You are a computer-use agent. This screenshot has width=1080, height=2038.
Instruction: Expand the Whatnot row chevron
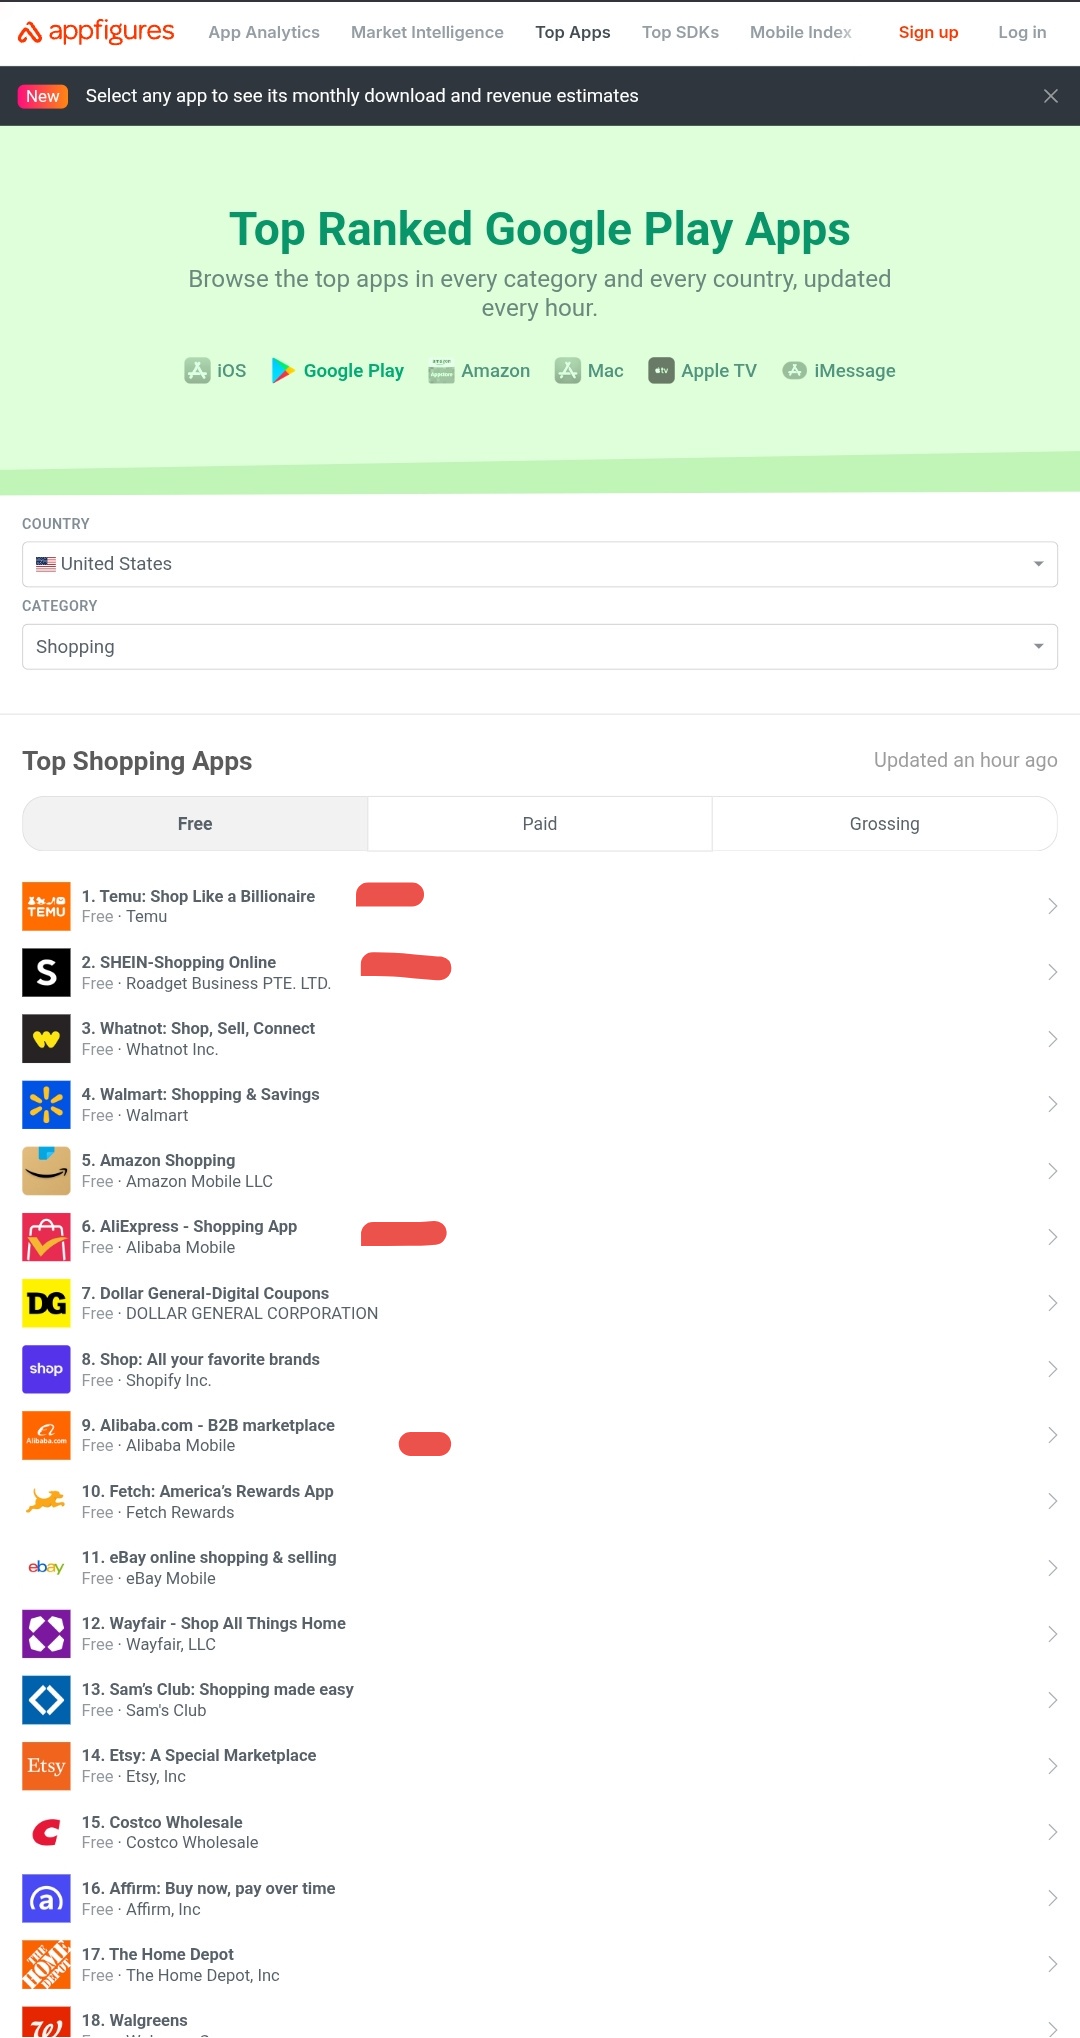coord(1052,1039)
